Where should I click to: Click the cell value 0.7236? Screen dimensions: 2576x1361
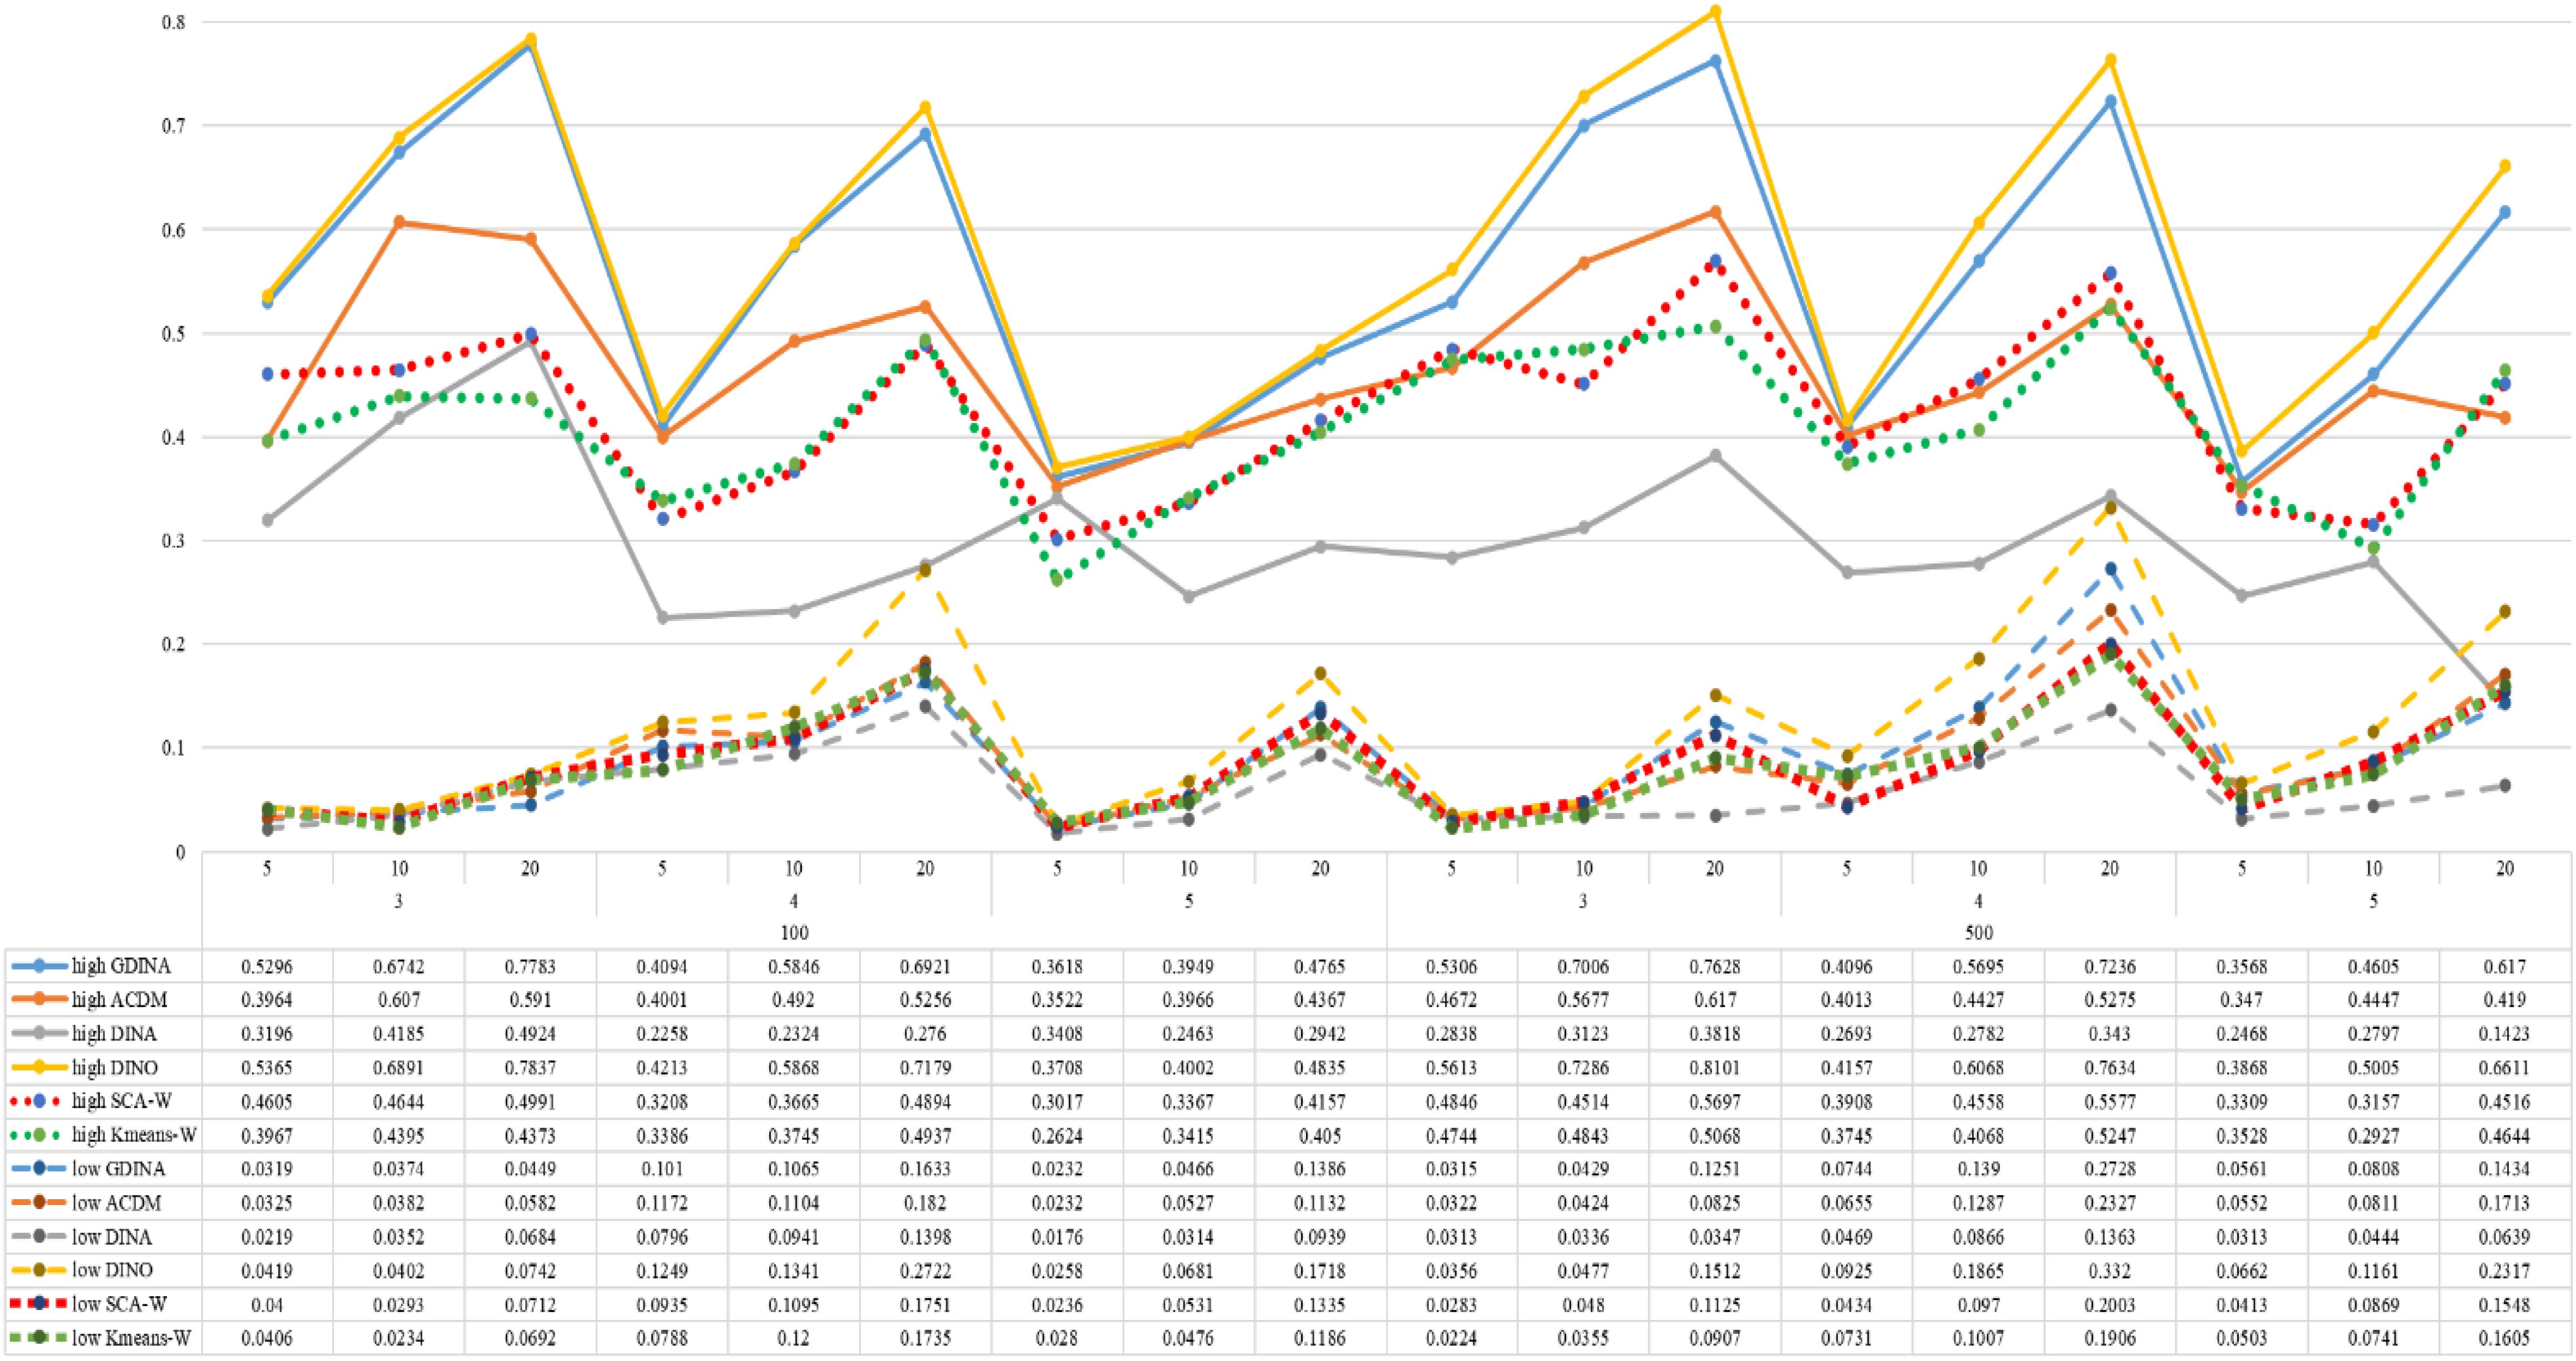click(2110, 967)
